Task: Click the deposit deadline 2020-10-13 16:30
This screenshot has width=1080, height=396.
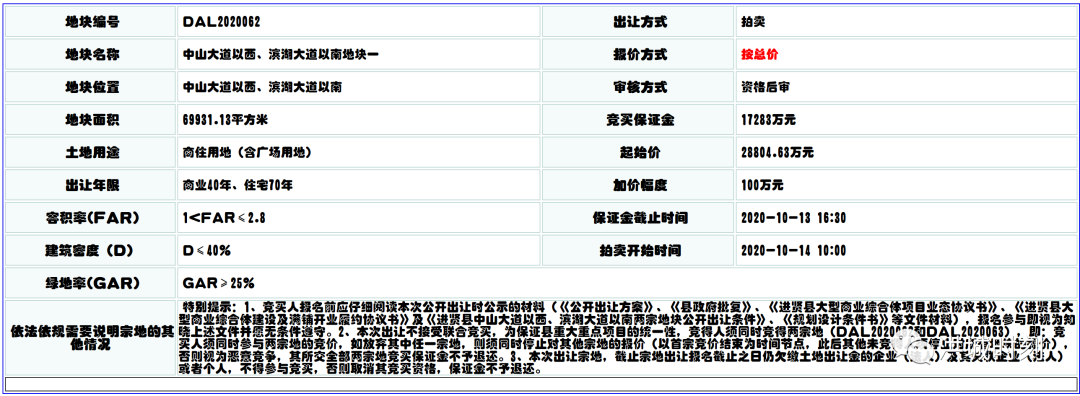Action: [x=793, y=218]
